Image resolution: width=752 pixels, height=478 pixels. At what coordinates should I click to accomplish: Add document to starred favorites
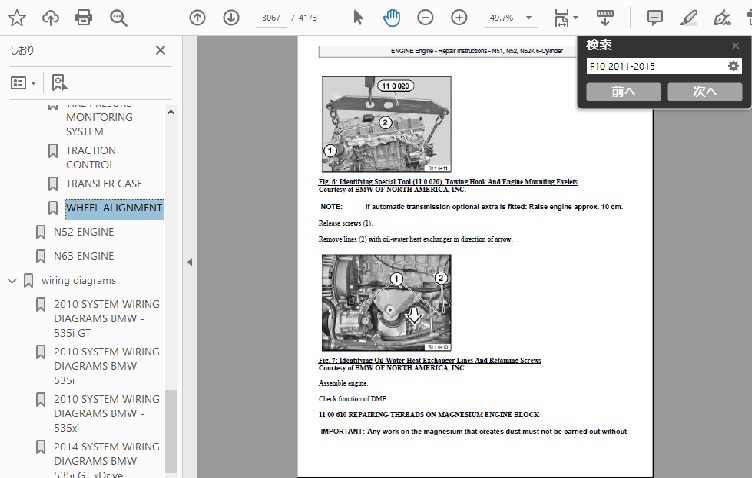pos(17,17)
